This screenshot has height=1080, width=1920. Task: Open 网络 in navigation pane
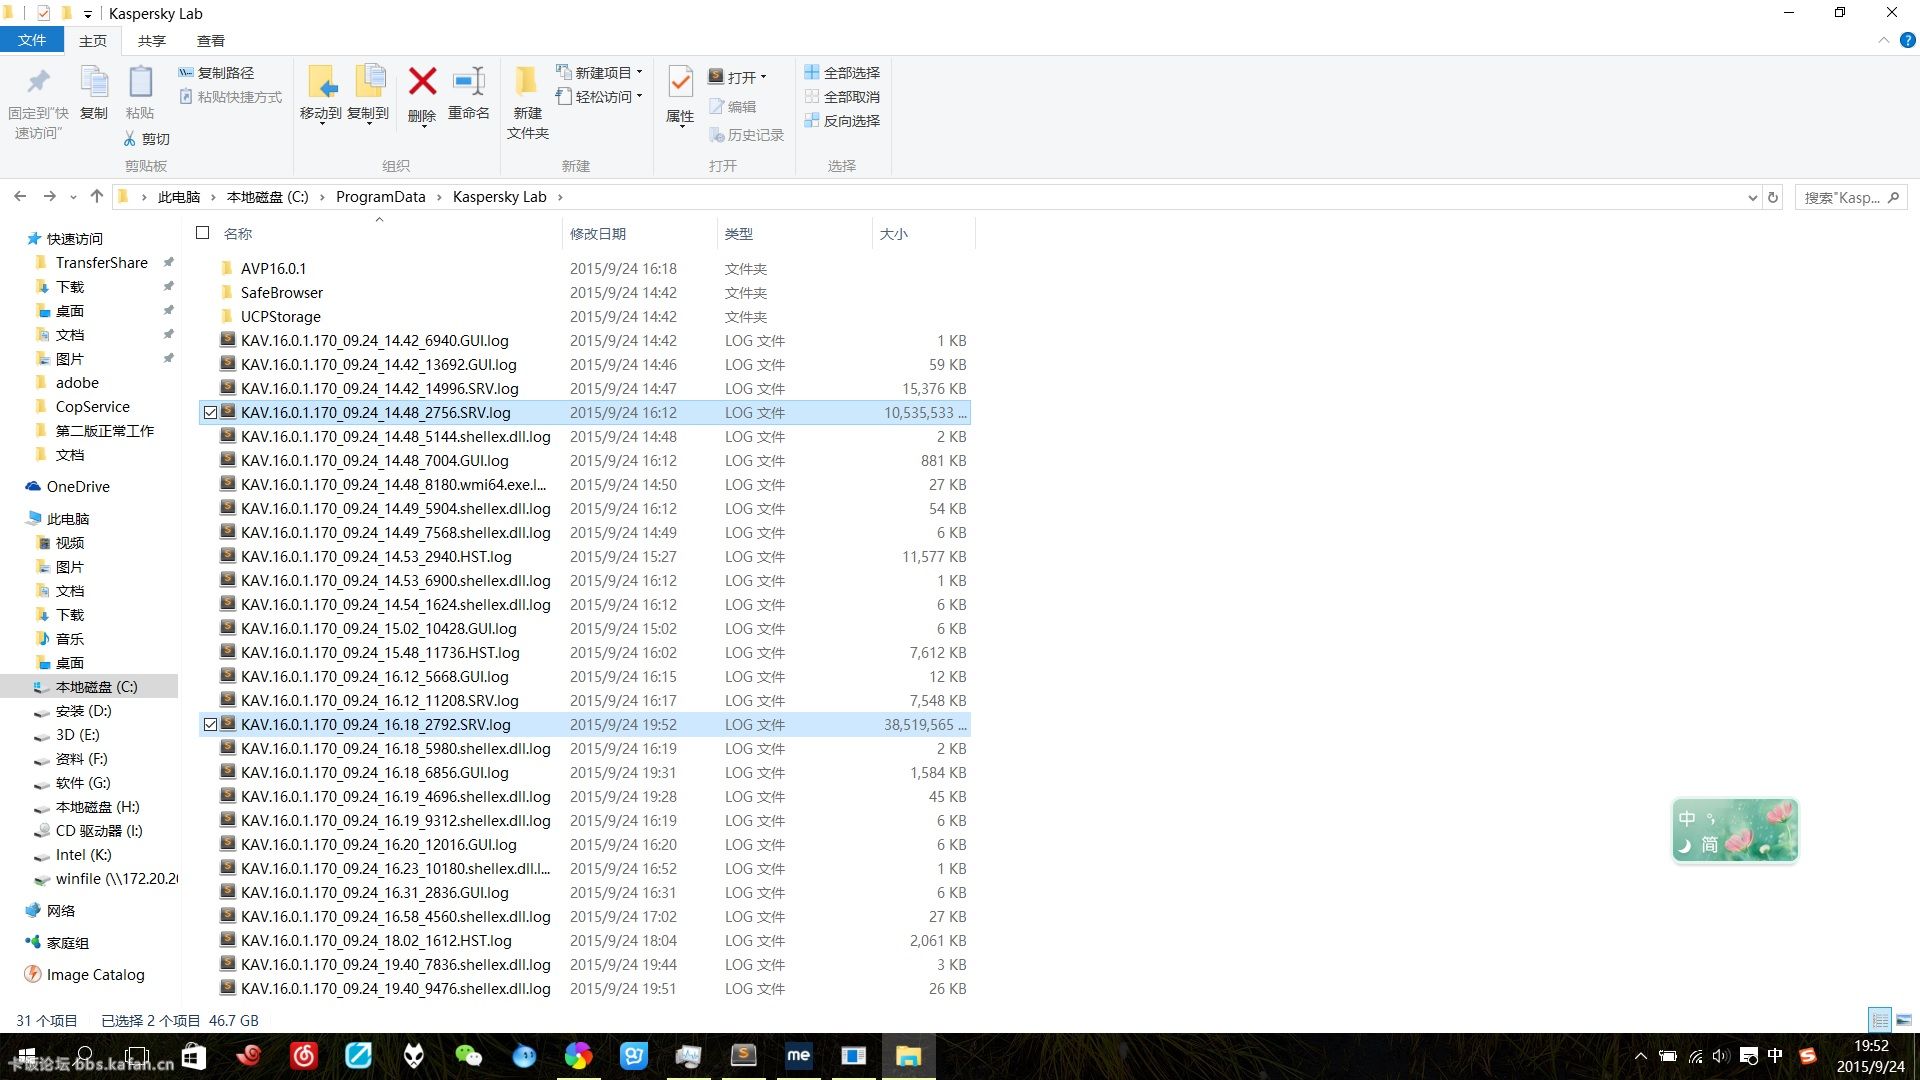point(60,911)
